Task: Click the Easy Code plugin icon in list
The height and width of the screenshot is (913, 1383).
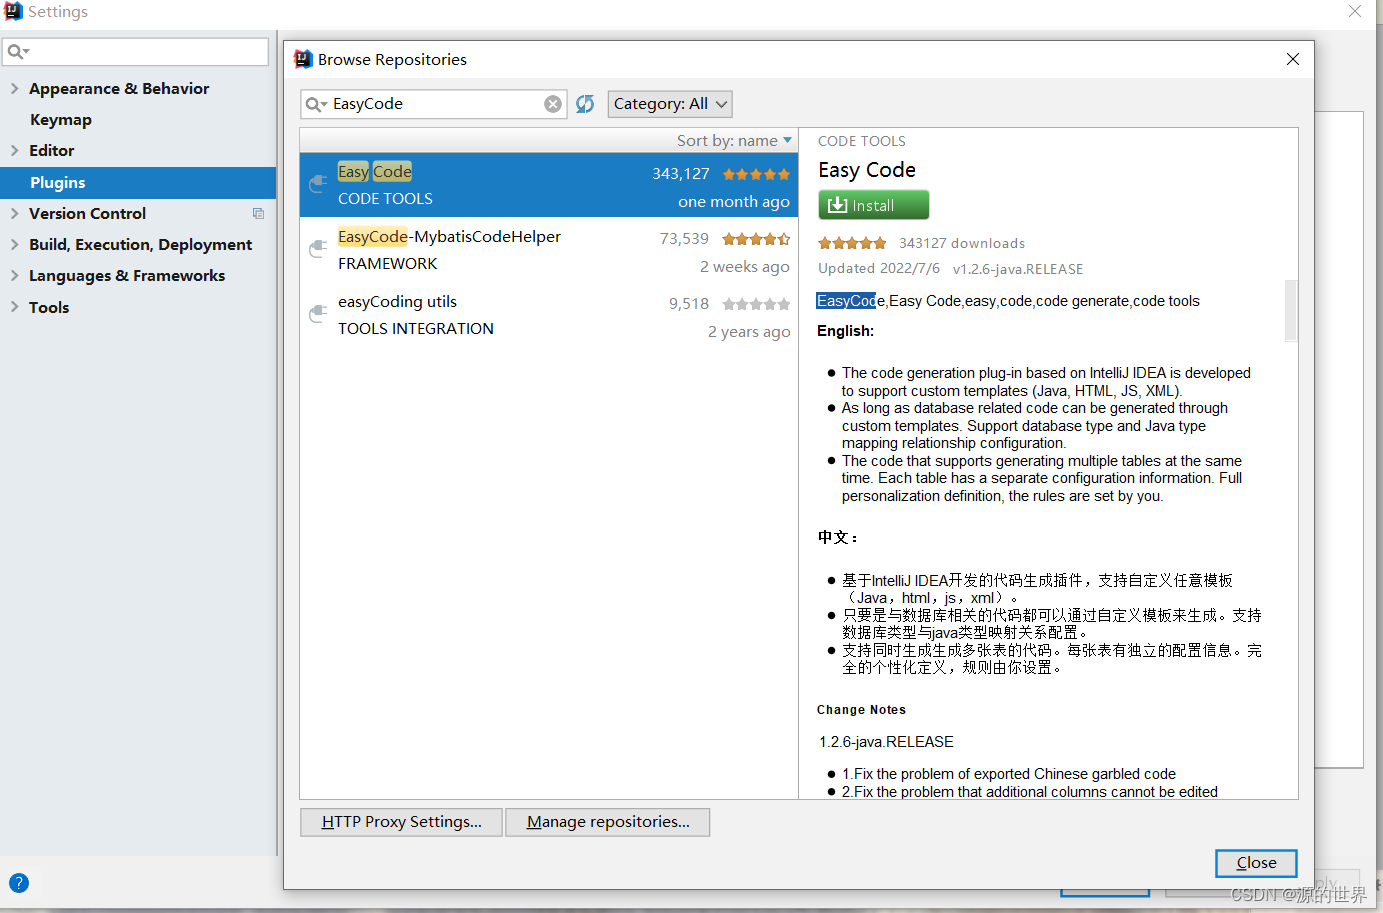Action: (318, 184)
